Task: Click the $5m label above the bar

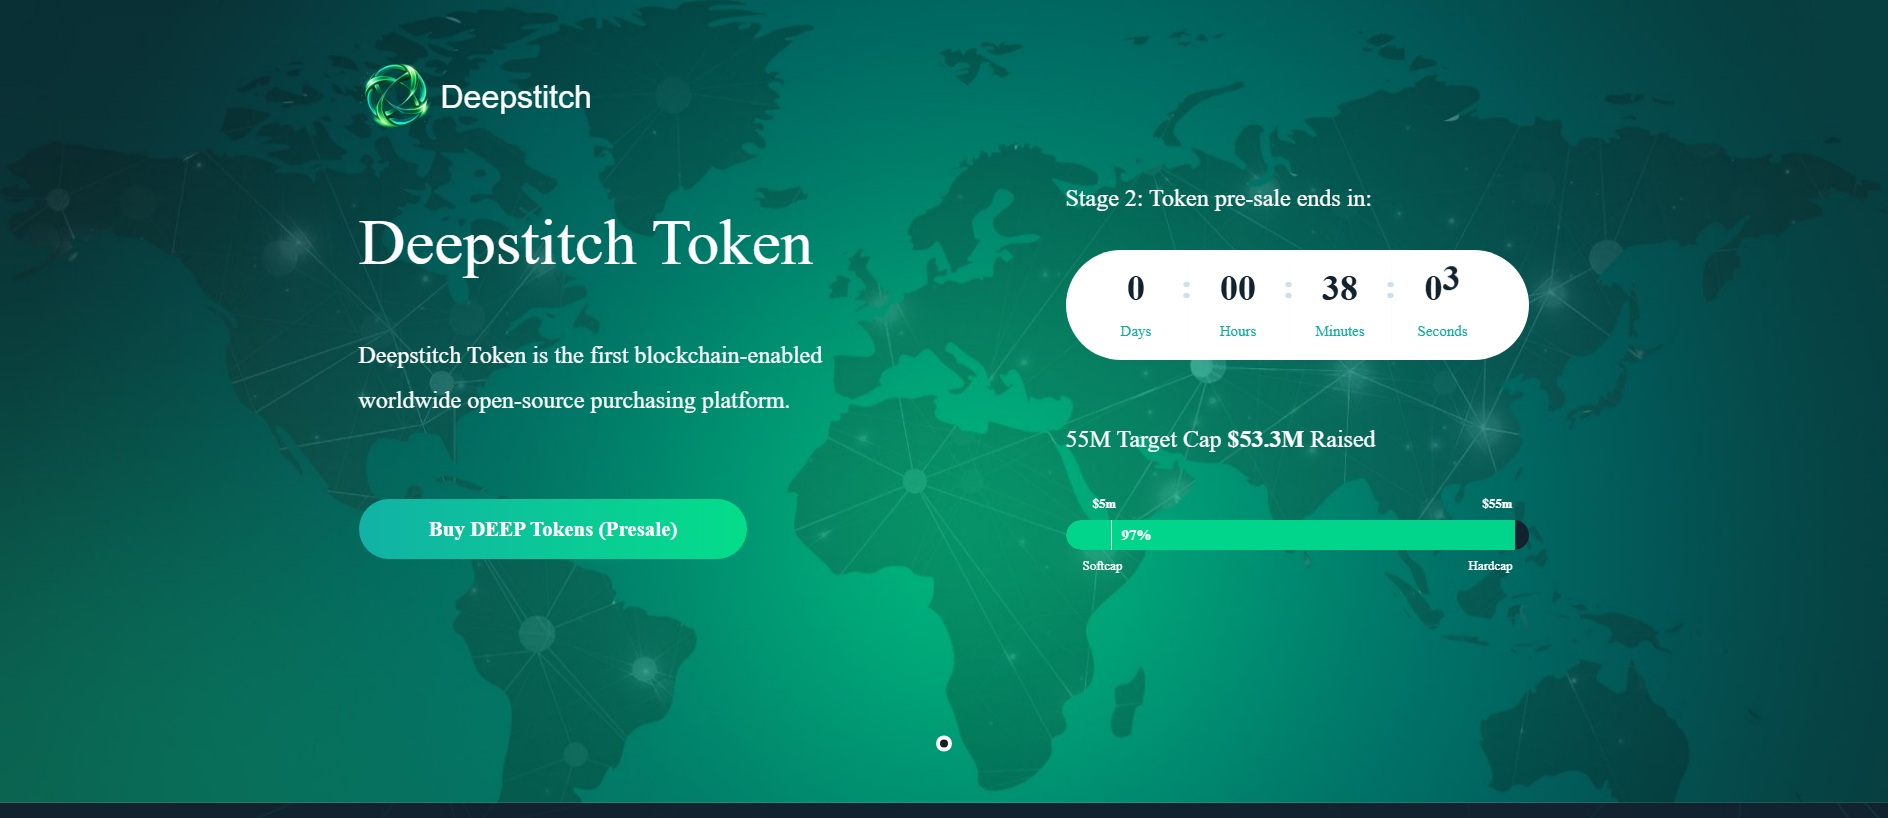Action: click(1104, 503)
